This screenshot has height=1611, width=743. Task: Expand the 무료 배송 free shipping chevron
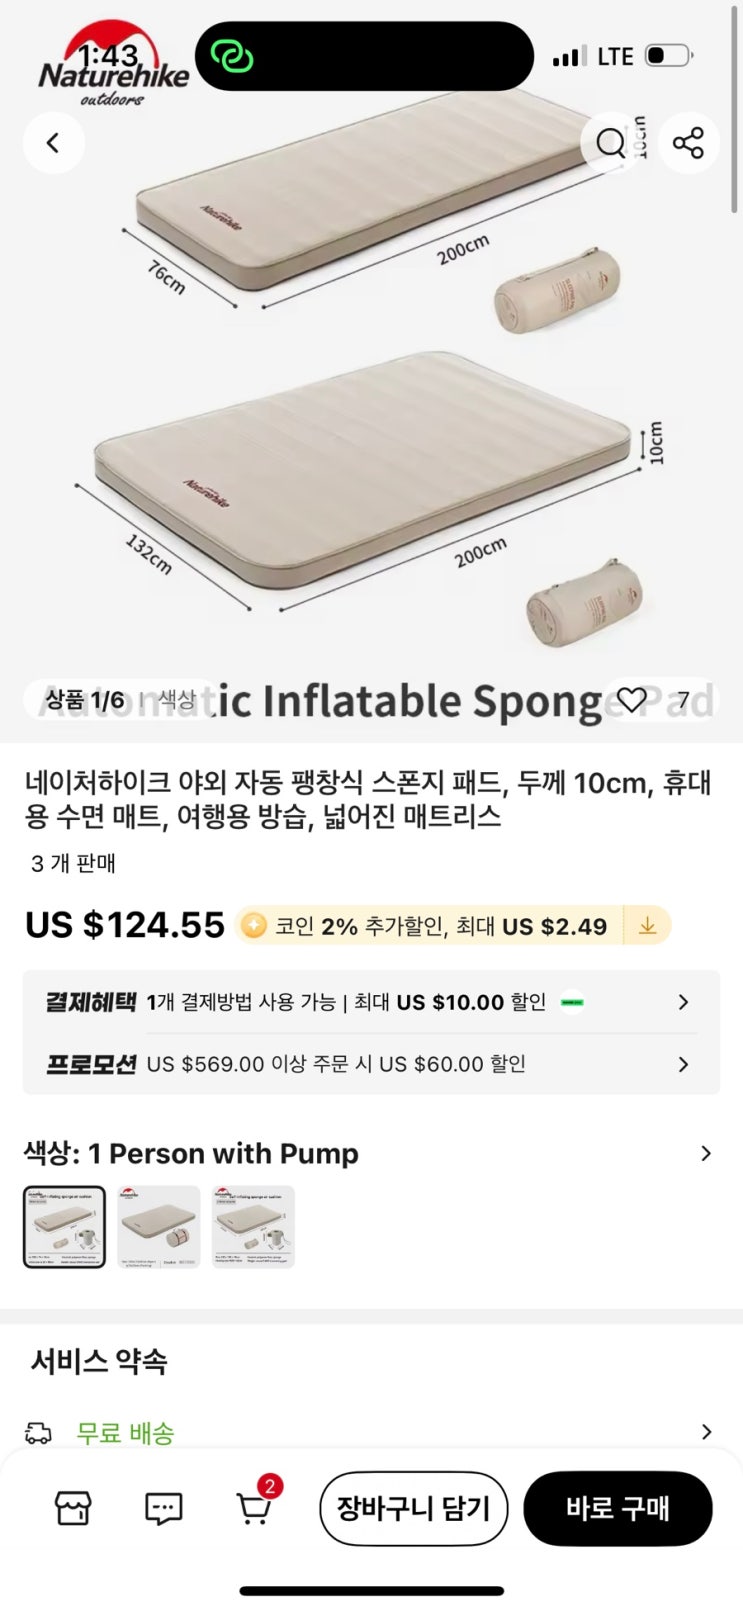706,1432
